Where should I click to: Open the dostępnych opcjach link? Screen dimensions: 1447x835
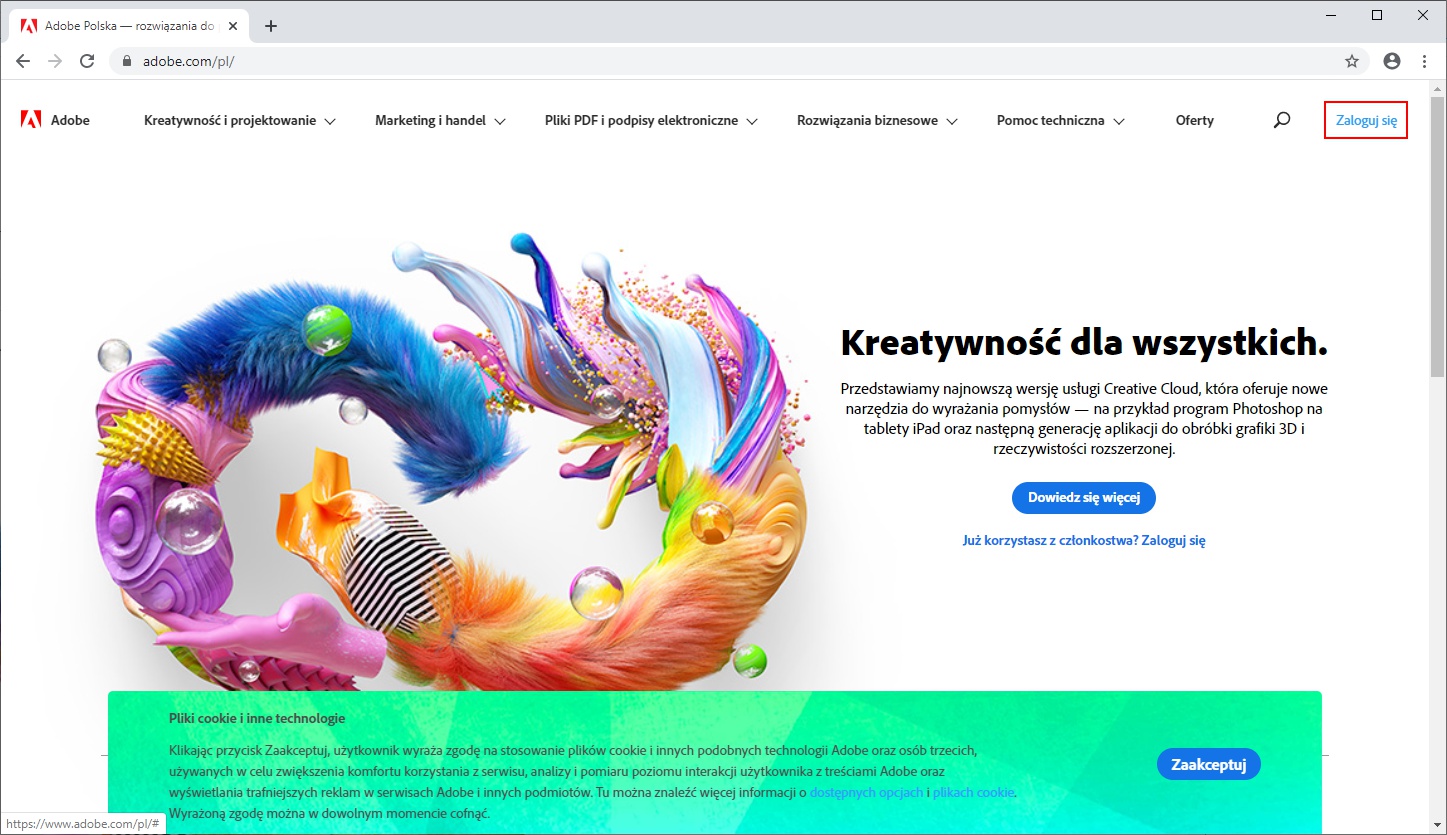pyautogui.click(x=867, y=792)
